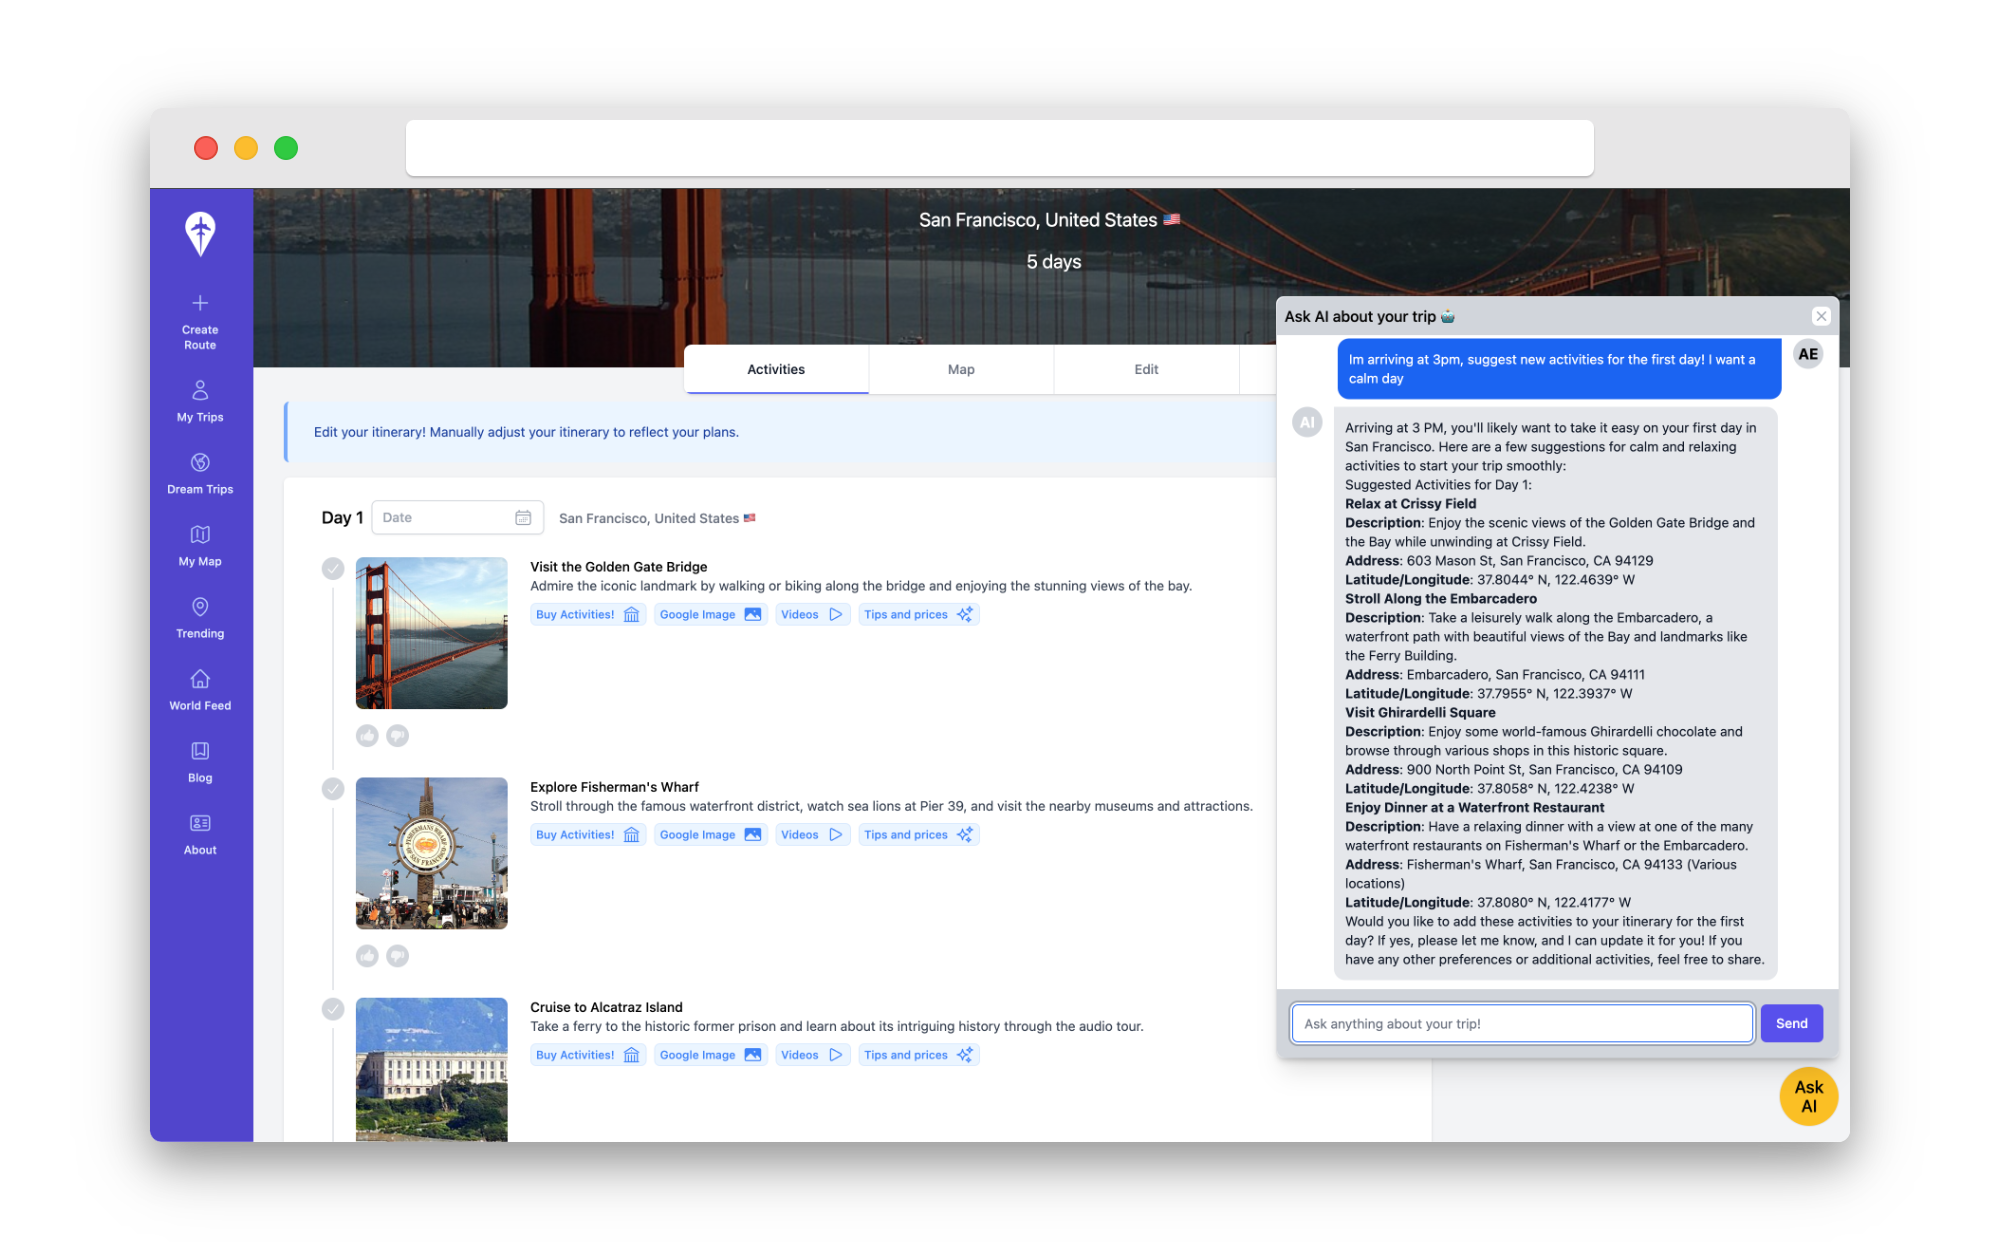Viewport: 2000px width, 1250px height.
Task: Focus the Ask anything about your trip field
Action: point(1521,1023)
